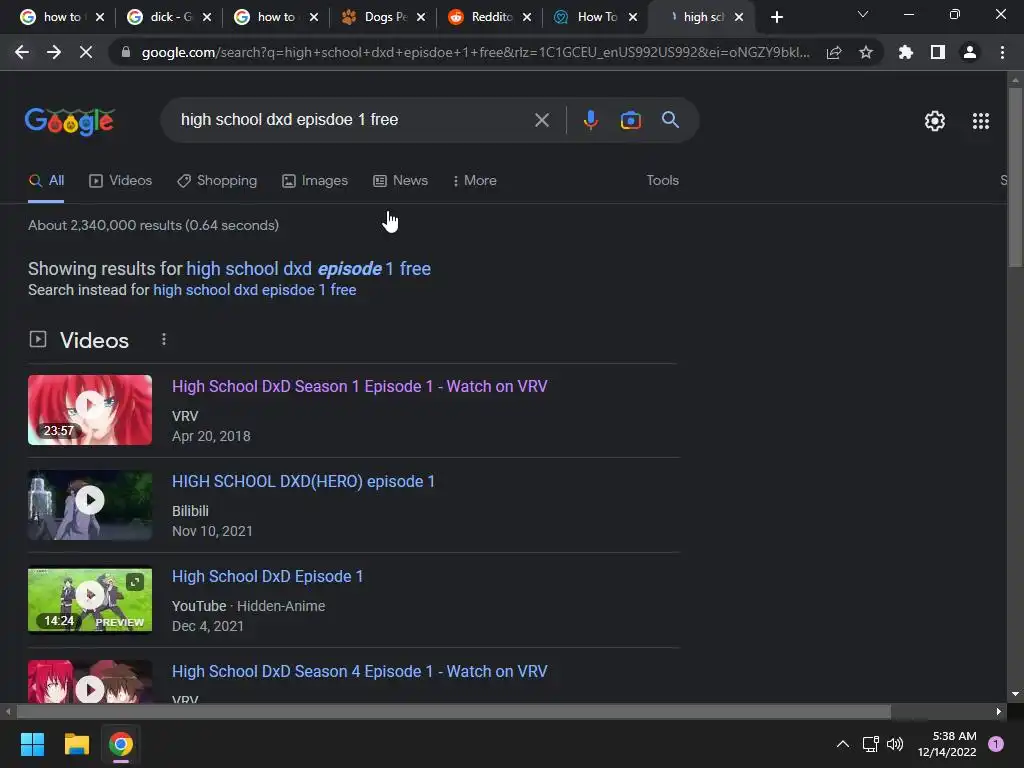Open tab search dropdown arrow
The height and width of the screenshot is (768, 1024).
[863, 14]
